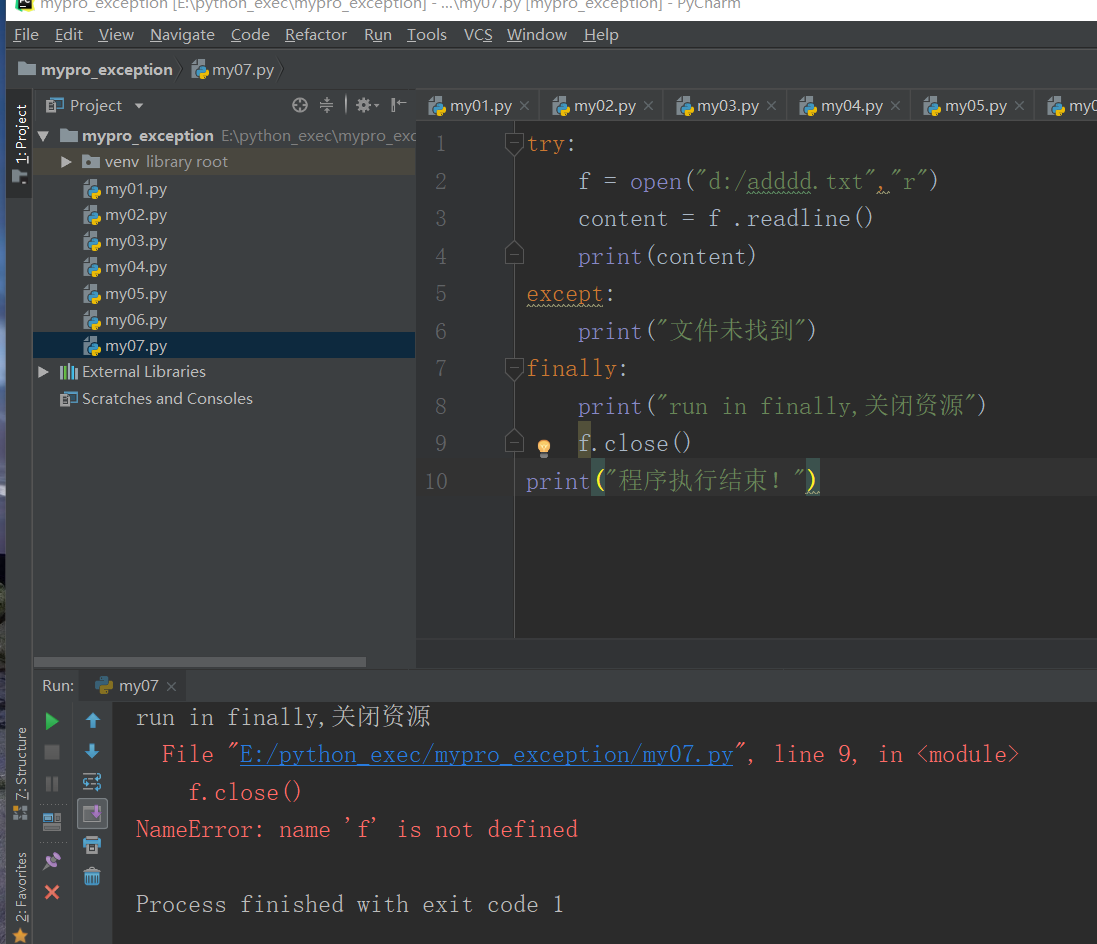Image resolution: width=1097 pixels, height=944 pixels.
Task: Toggle scroll to end of console output
Action: [92, 813]
